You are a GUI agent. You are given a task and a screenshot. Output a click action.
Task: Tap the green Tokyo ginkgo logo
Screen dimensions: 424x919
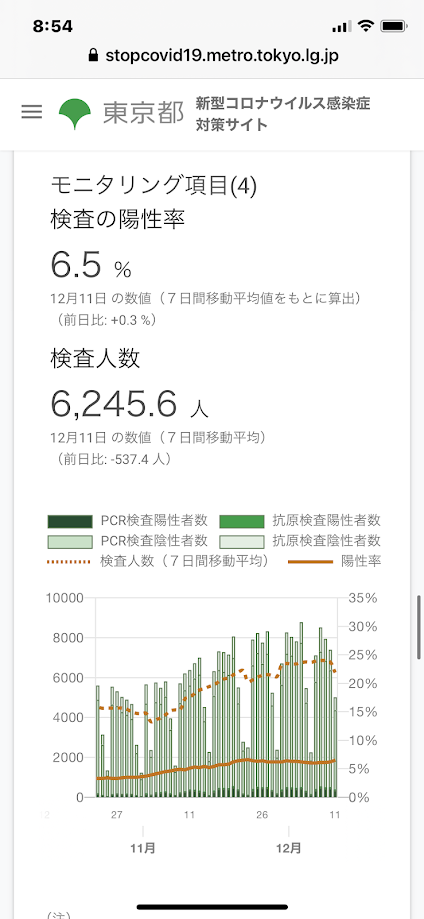[x=75, y=113]
